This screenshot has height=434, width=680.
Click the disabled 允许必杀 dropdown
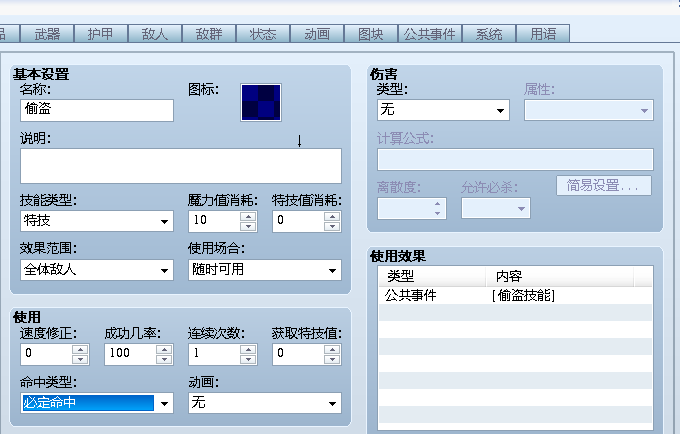pos(496,209)
